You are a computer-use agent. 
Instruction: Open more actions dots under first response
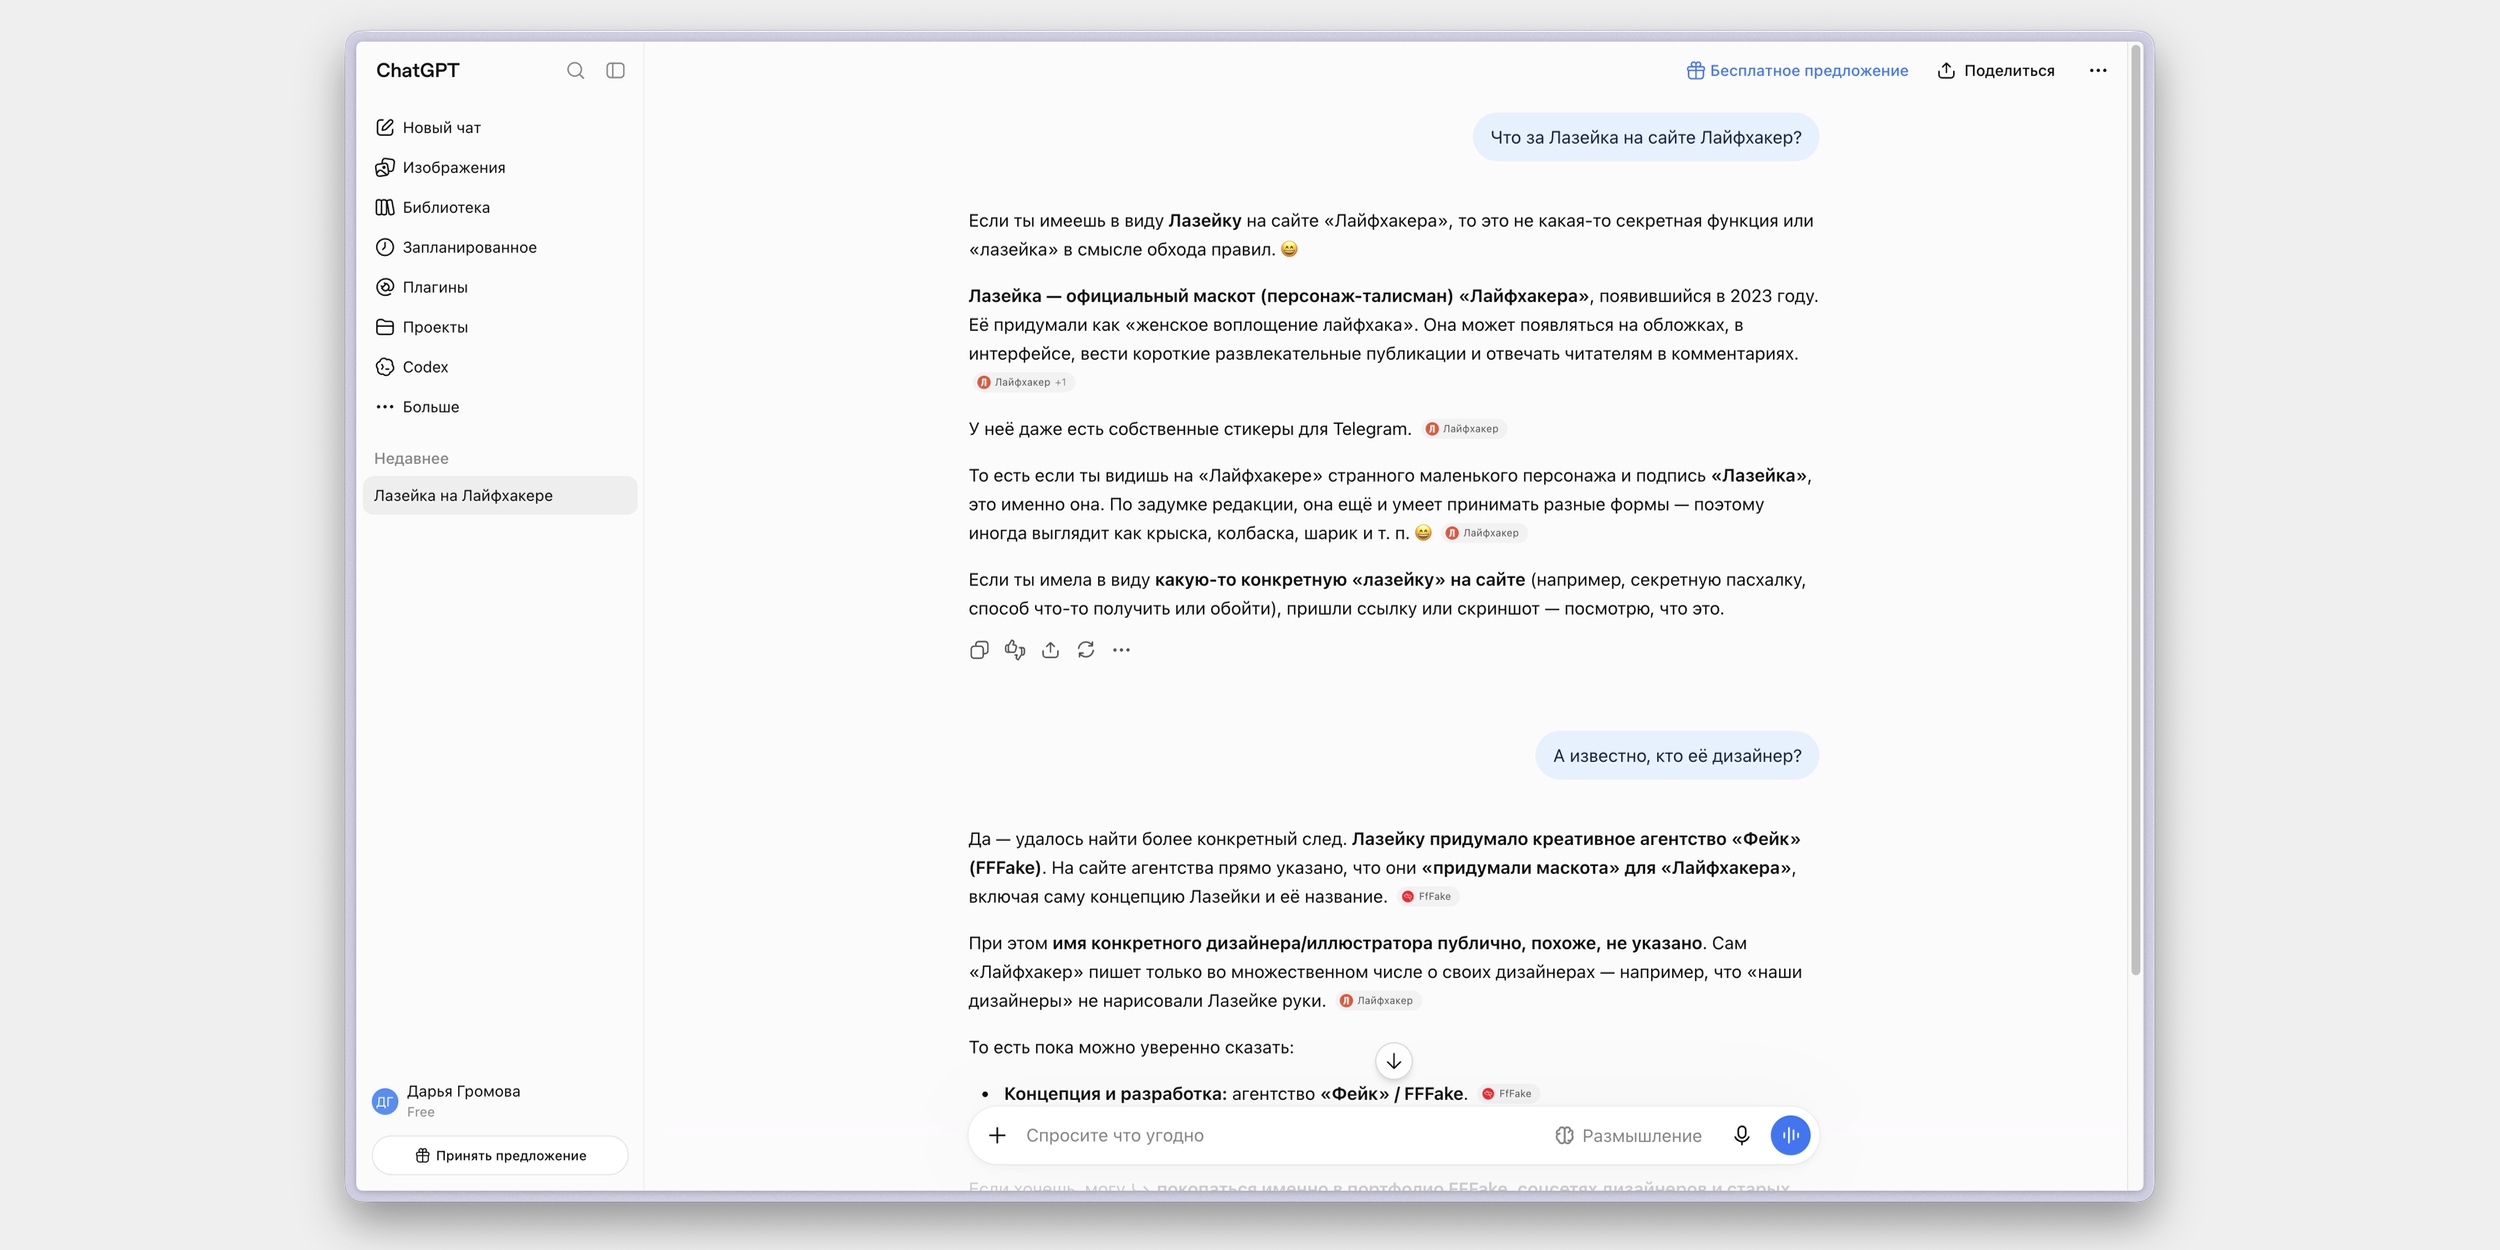tap(1121, 650)
